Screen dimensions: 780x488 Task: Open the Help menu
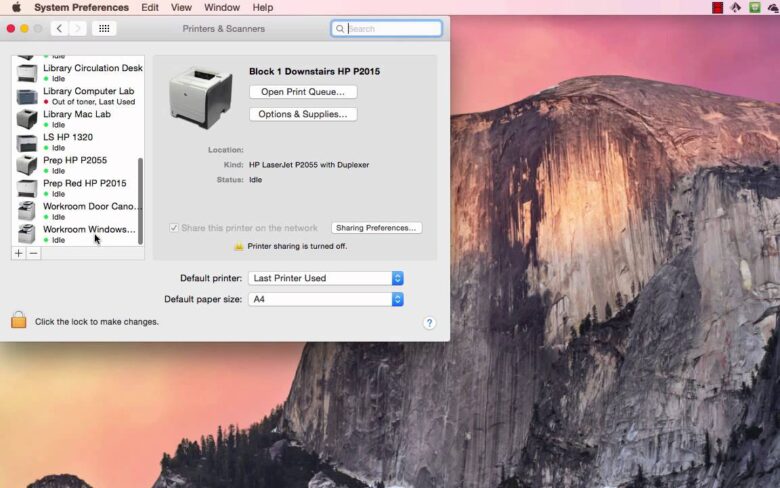click(x=263, y=7)
